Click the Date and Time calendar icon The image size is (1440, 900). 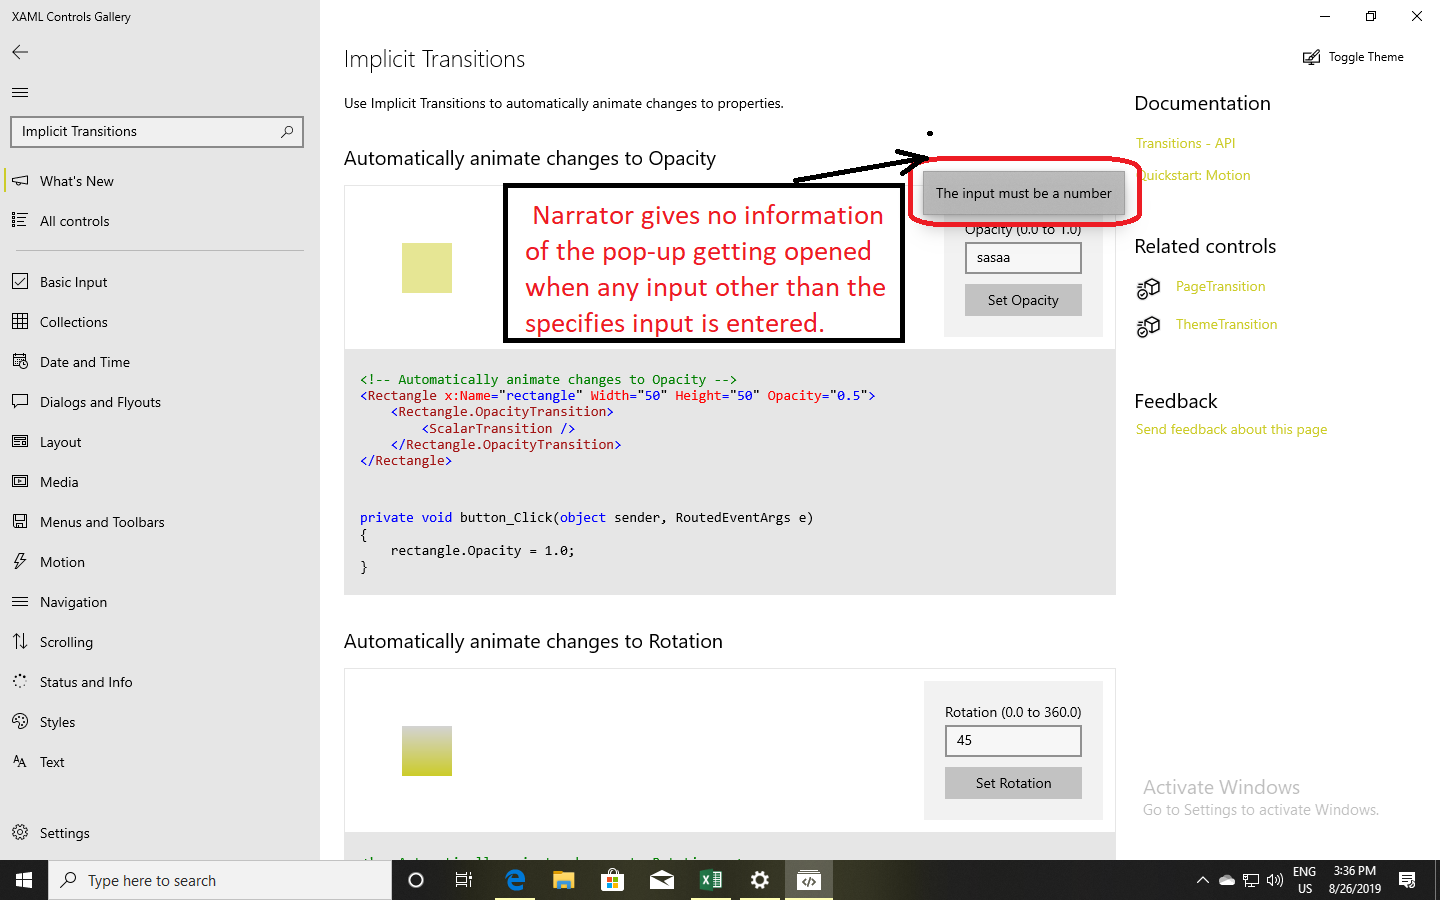pyautogui.click(x=21, y=361)
